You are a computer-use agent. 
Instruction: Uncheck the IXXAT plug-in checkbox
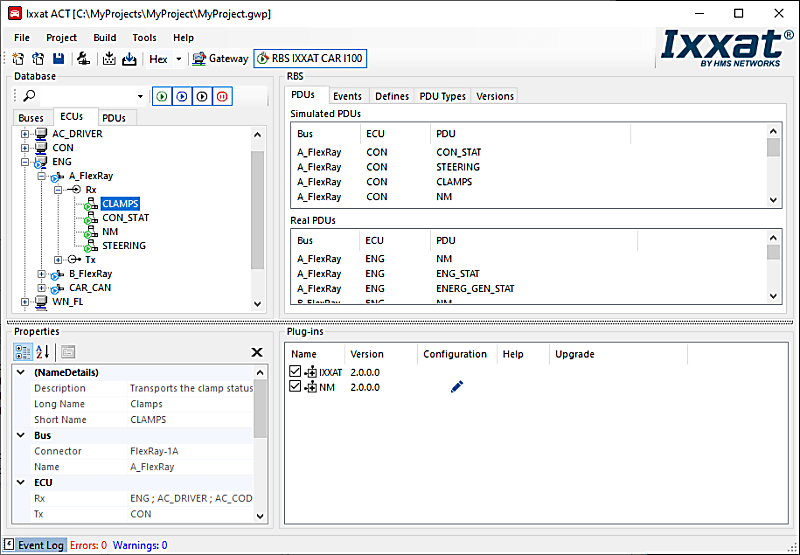(x=295, y=372)
